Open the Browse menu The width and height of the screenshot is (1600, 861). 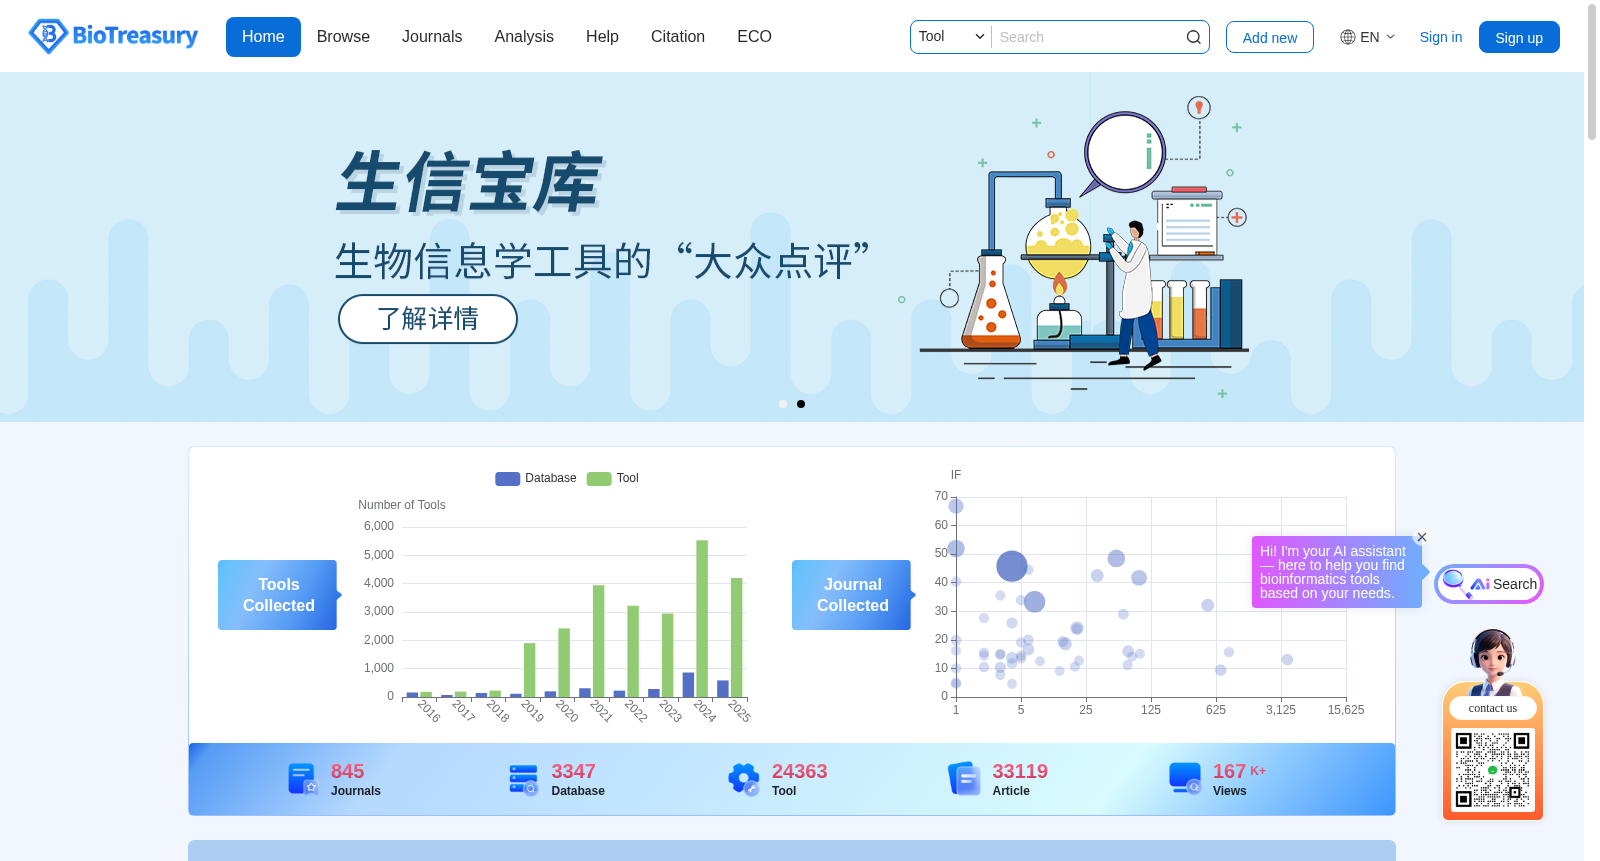coord(343,37)
